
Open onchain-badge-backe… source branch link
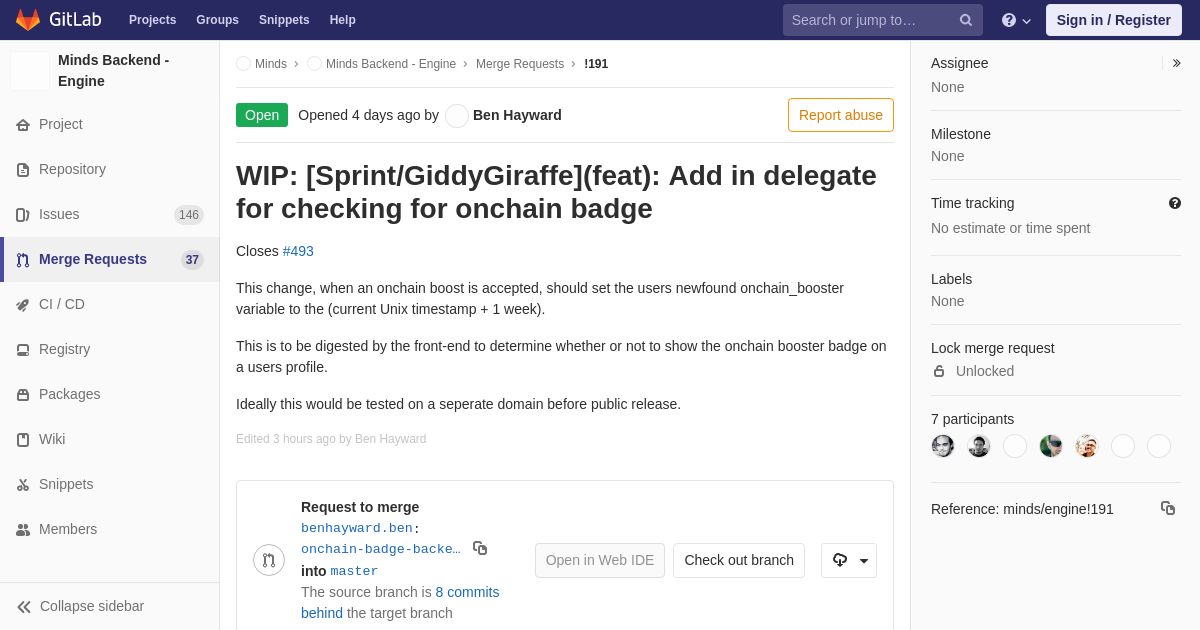coord(381,549)
